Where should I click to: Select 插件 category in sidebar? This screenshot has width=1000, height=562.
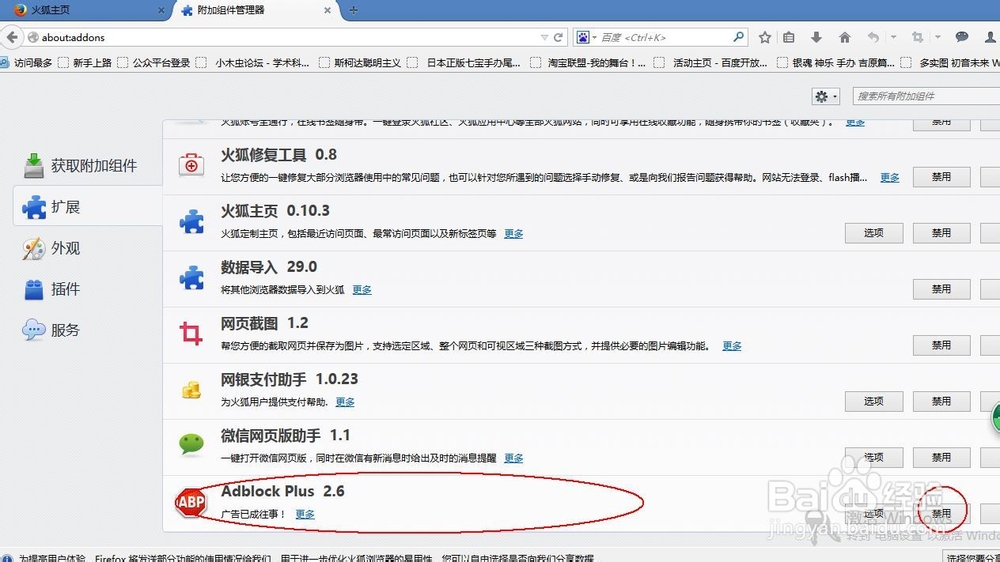(52, 289)
